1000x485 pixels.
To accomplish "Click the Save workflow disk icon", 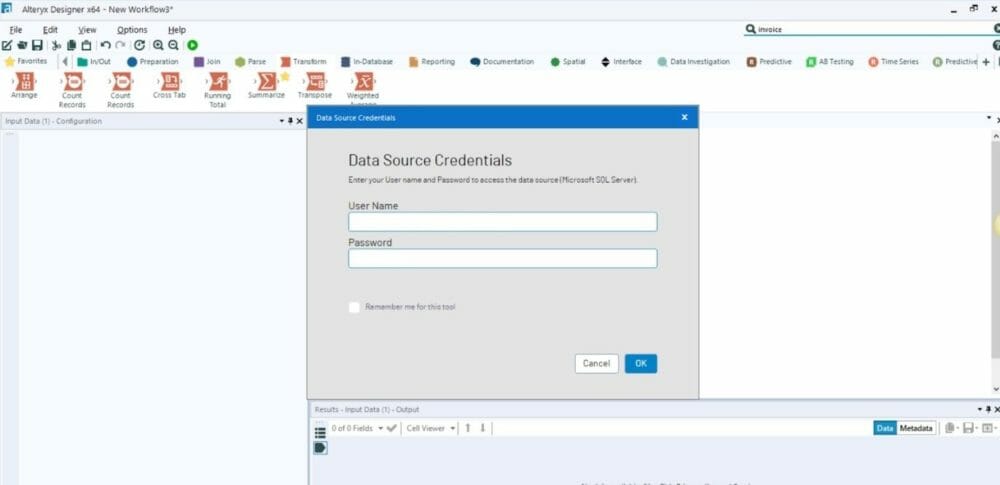I will [37, 45].
